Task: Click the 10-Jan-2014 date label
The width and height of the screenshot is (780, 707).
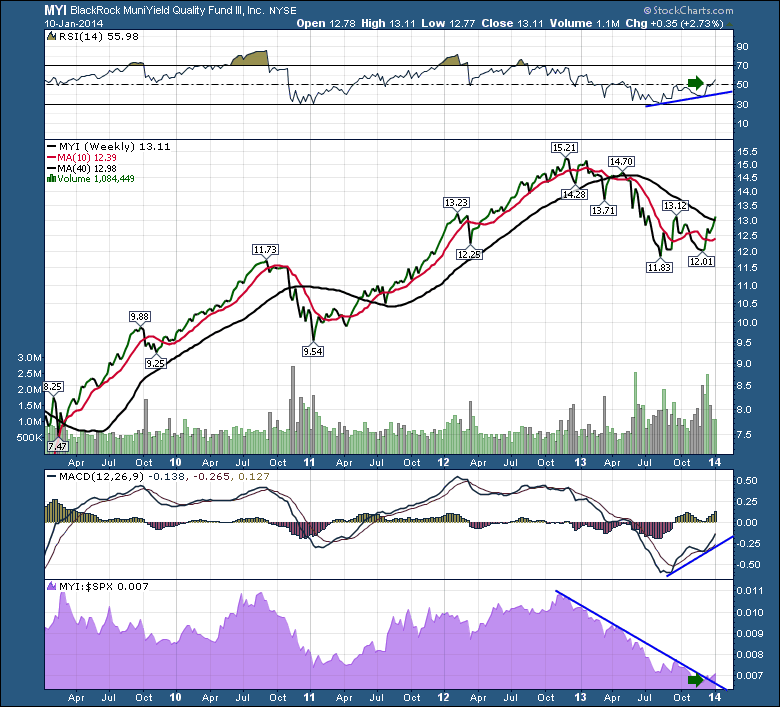Action: click(x=74, y=23)
